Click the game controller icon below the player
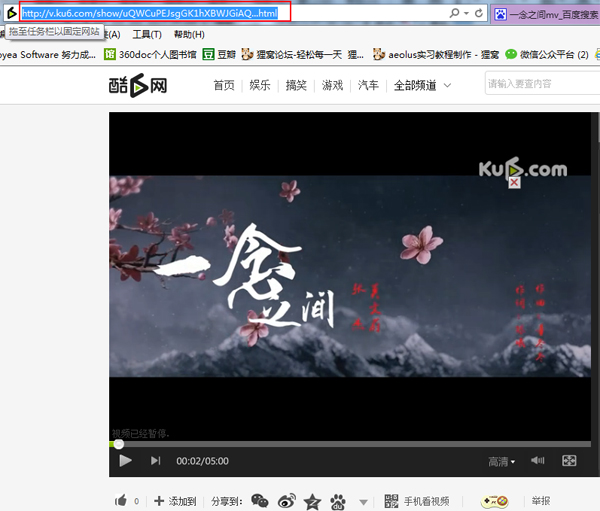This screenshot has height=511, width=600. 494,501
